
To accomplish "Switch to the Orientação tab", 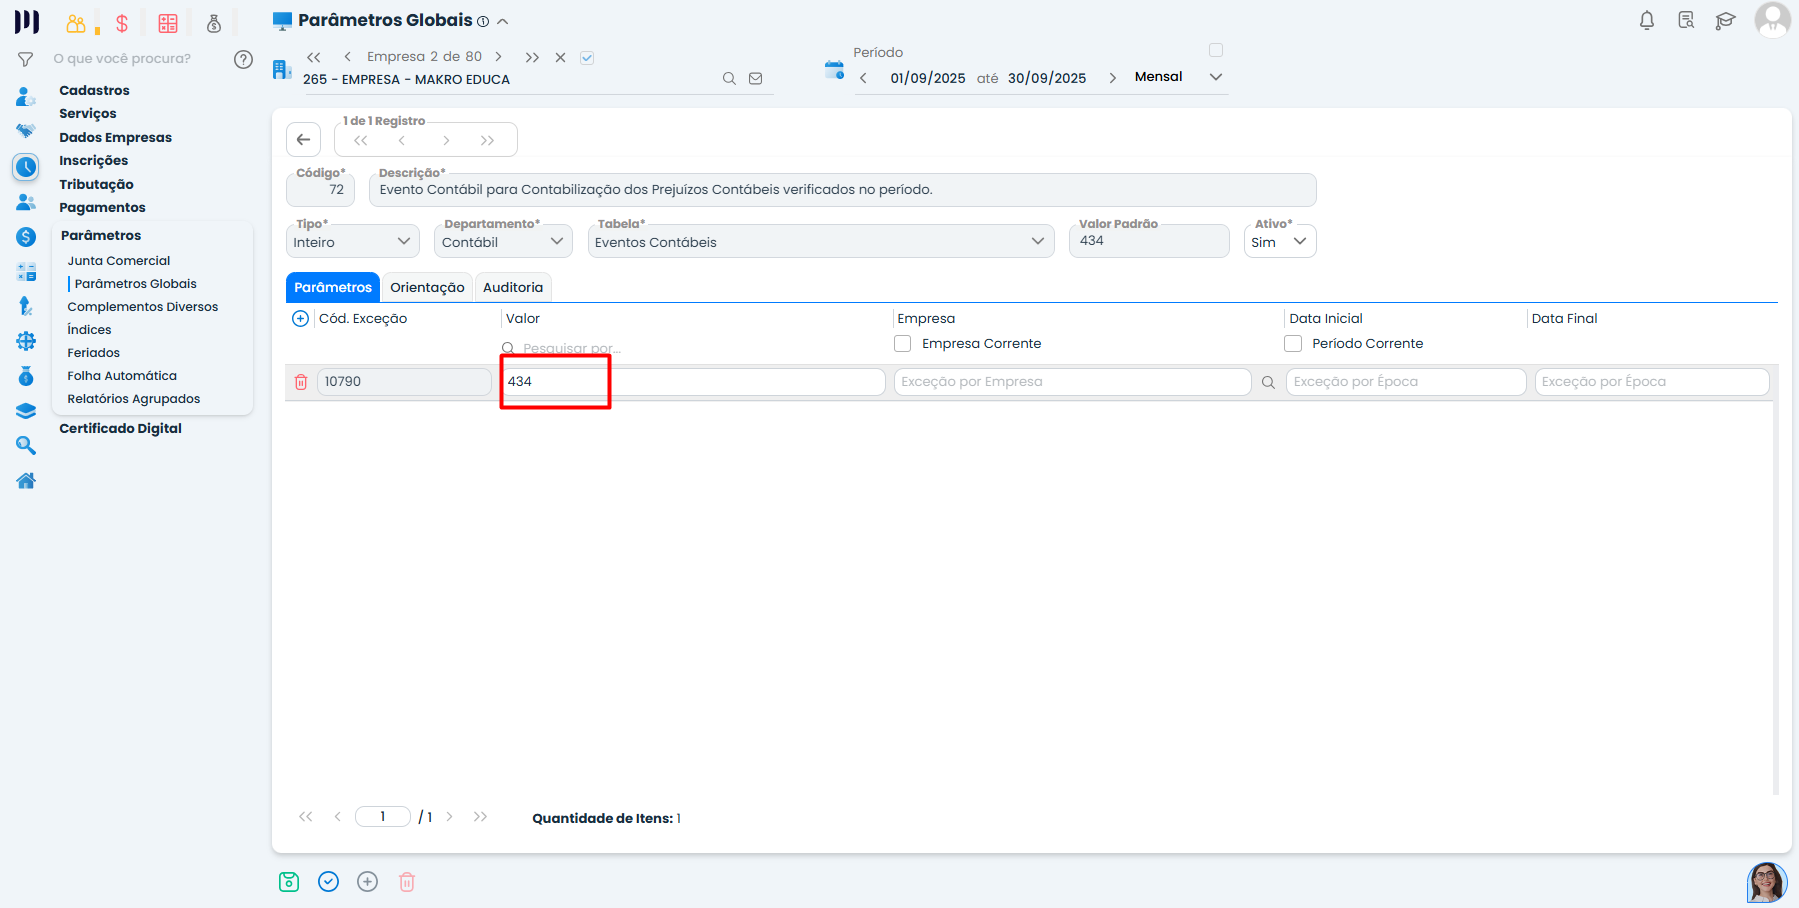I will [427, 287].
